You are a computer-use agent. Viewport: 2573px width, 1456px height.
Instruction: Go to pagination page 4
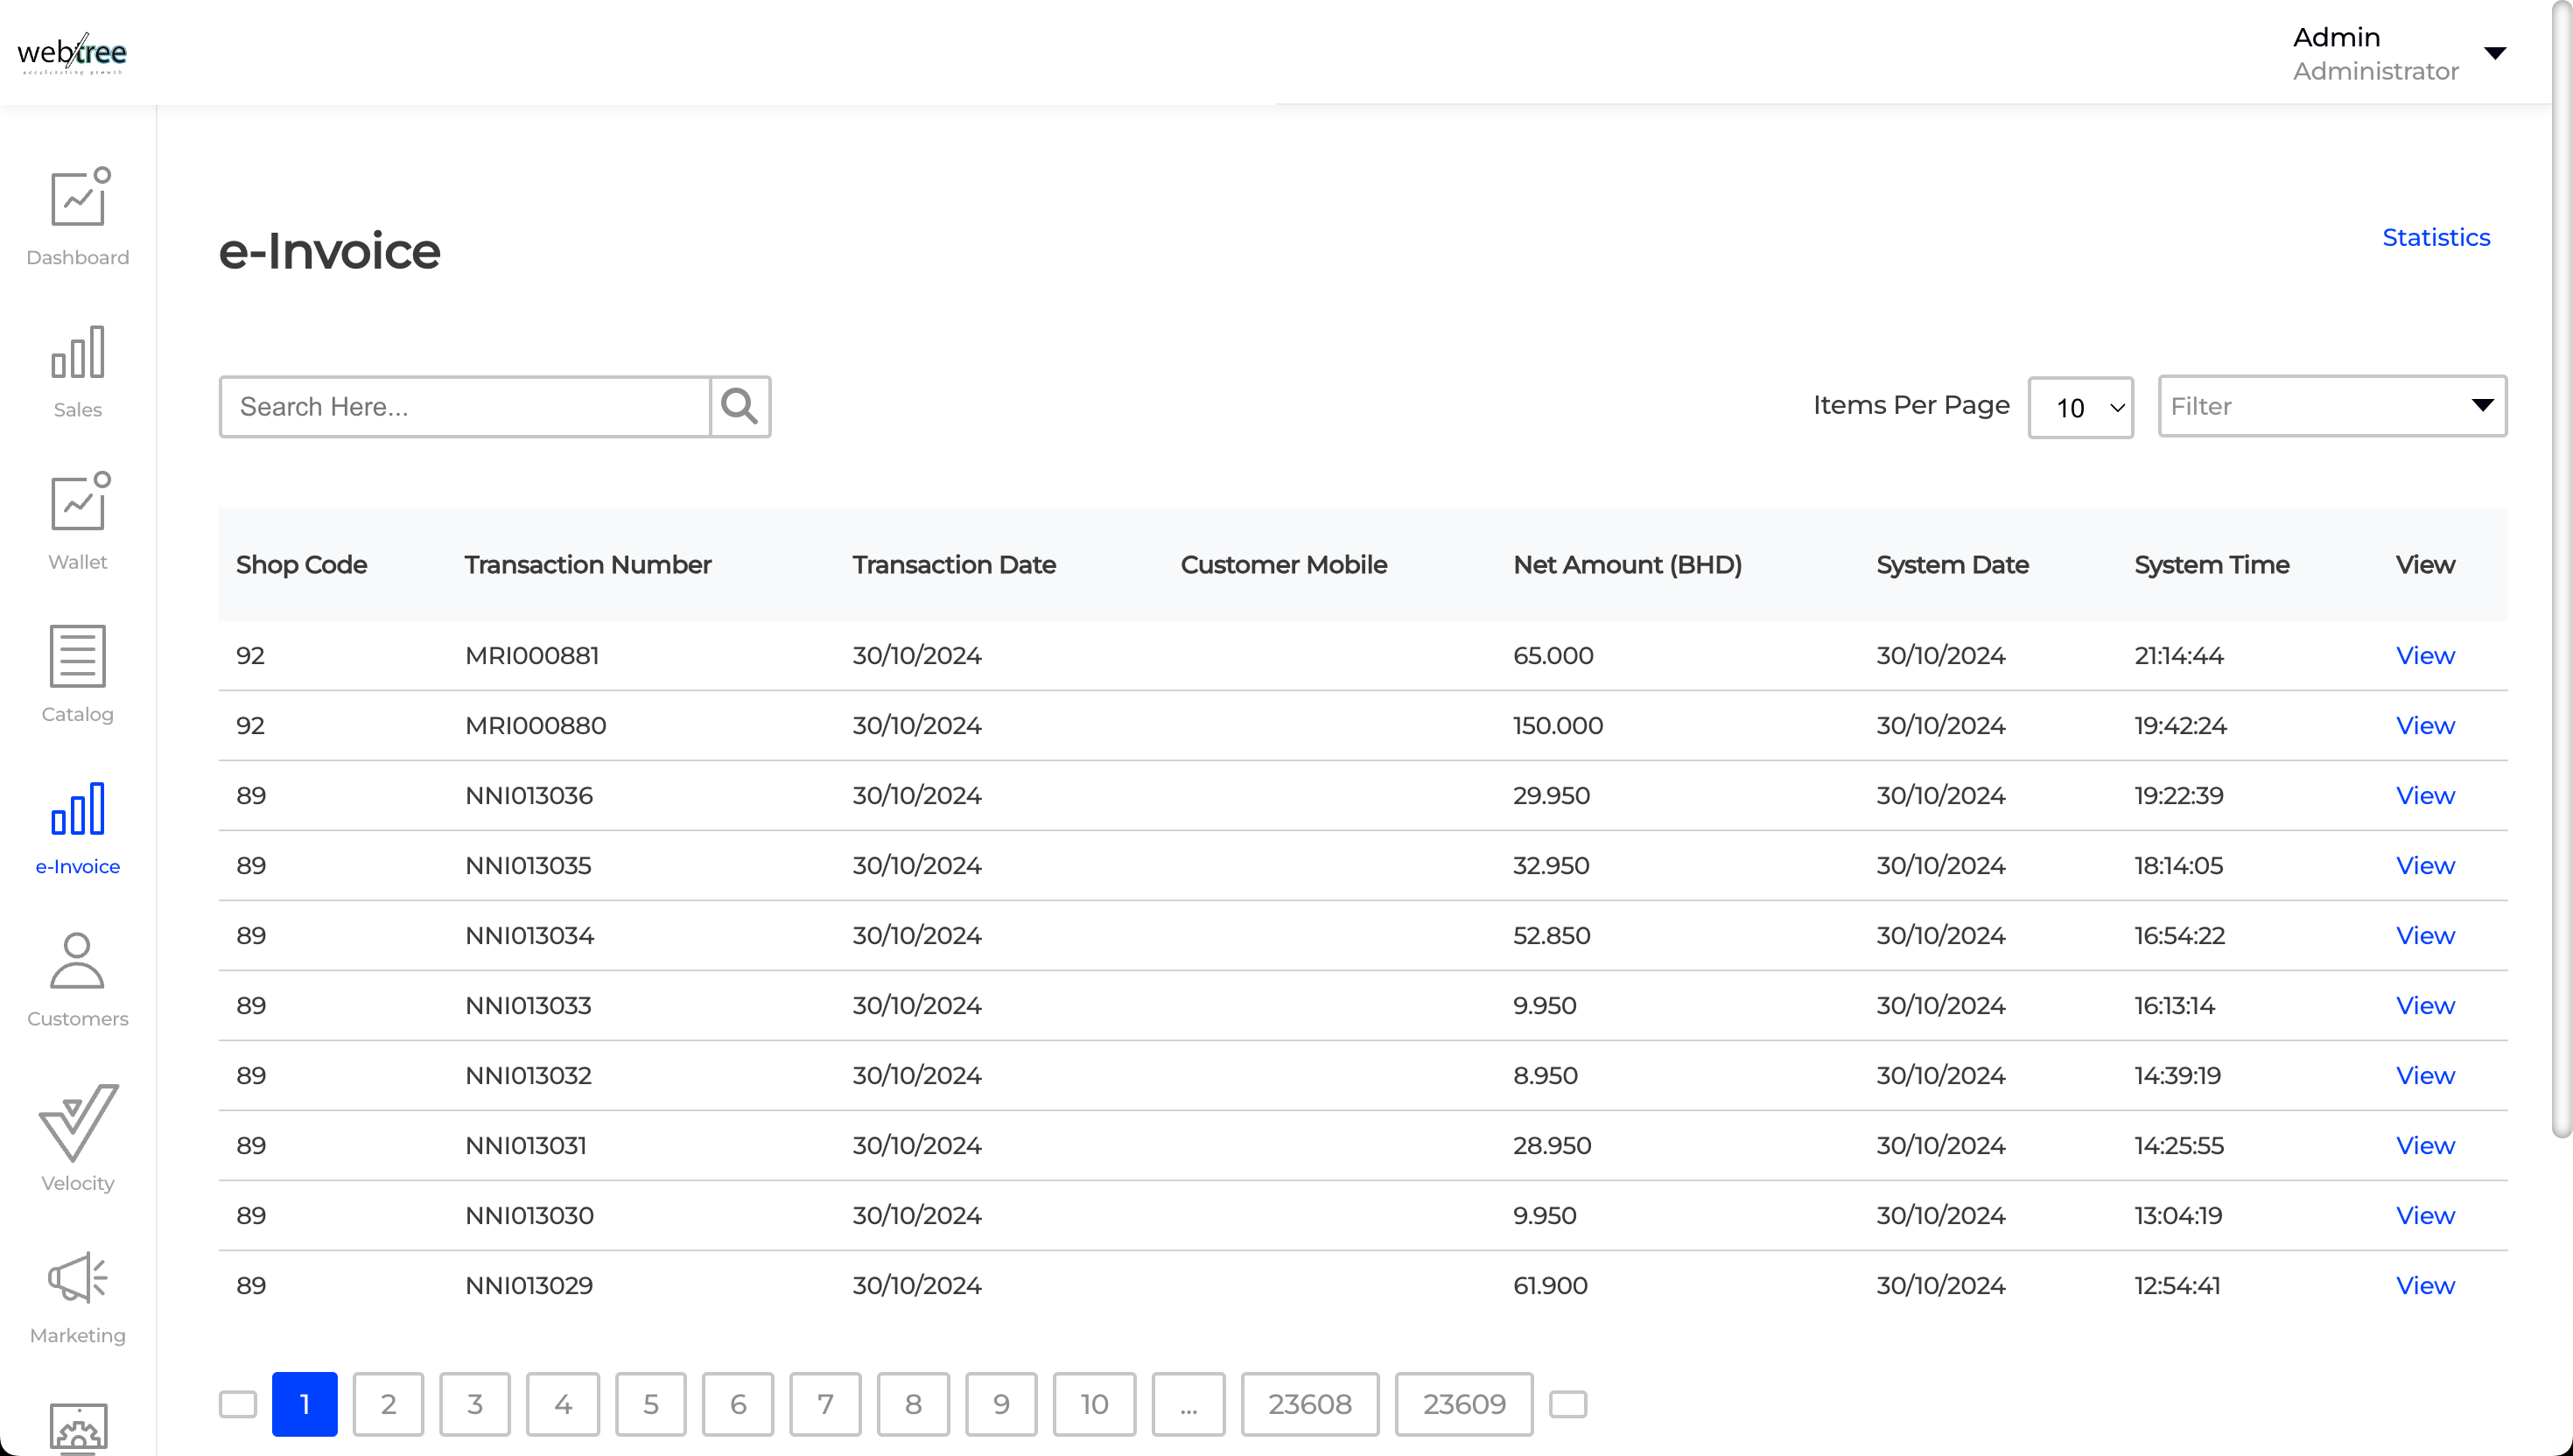point(563,1404)
